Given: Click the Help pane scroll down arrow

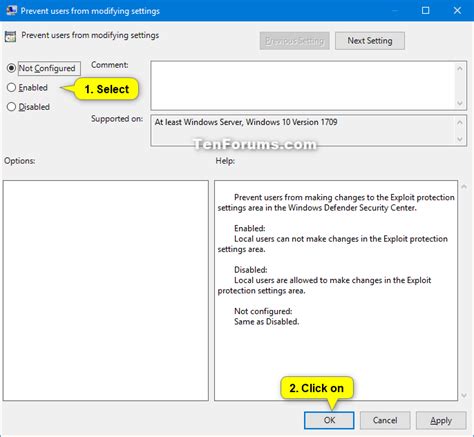Looking at the screenshot, I should (x=464, y=395).
